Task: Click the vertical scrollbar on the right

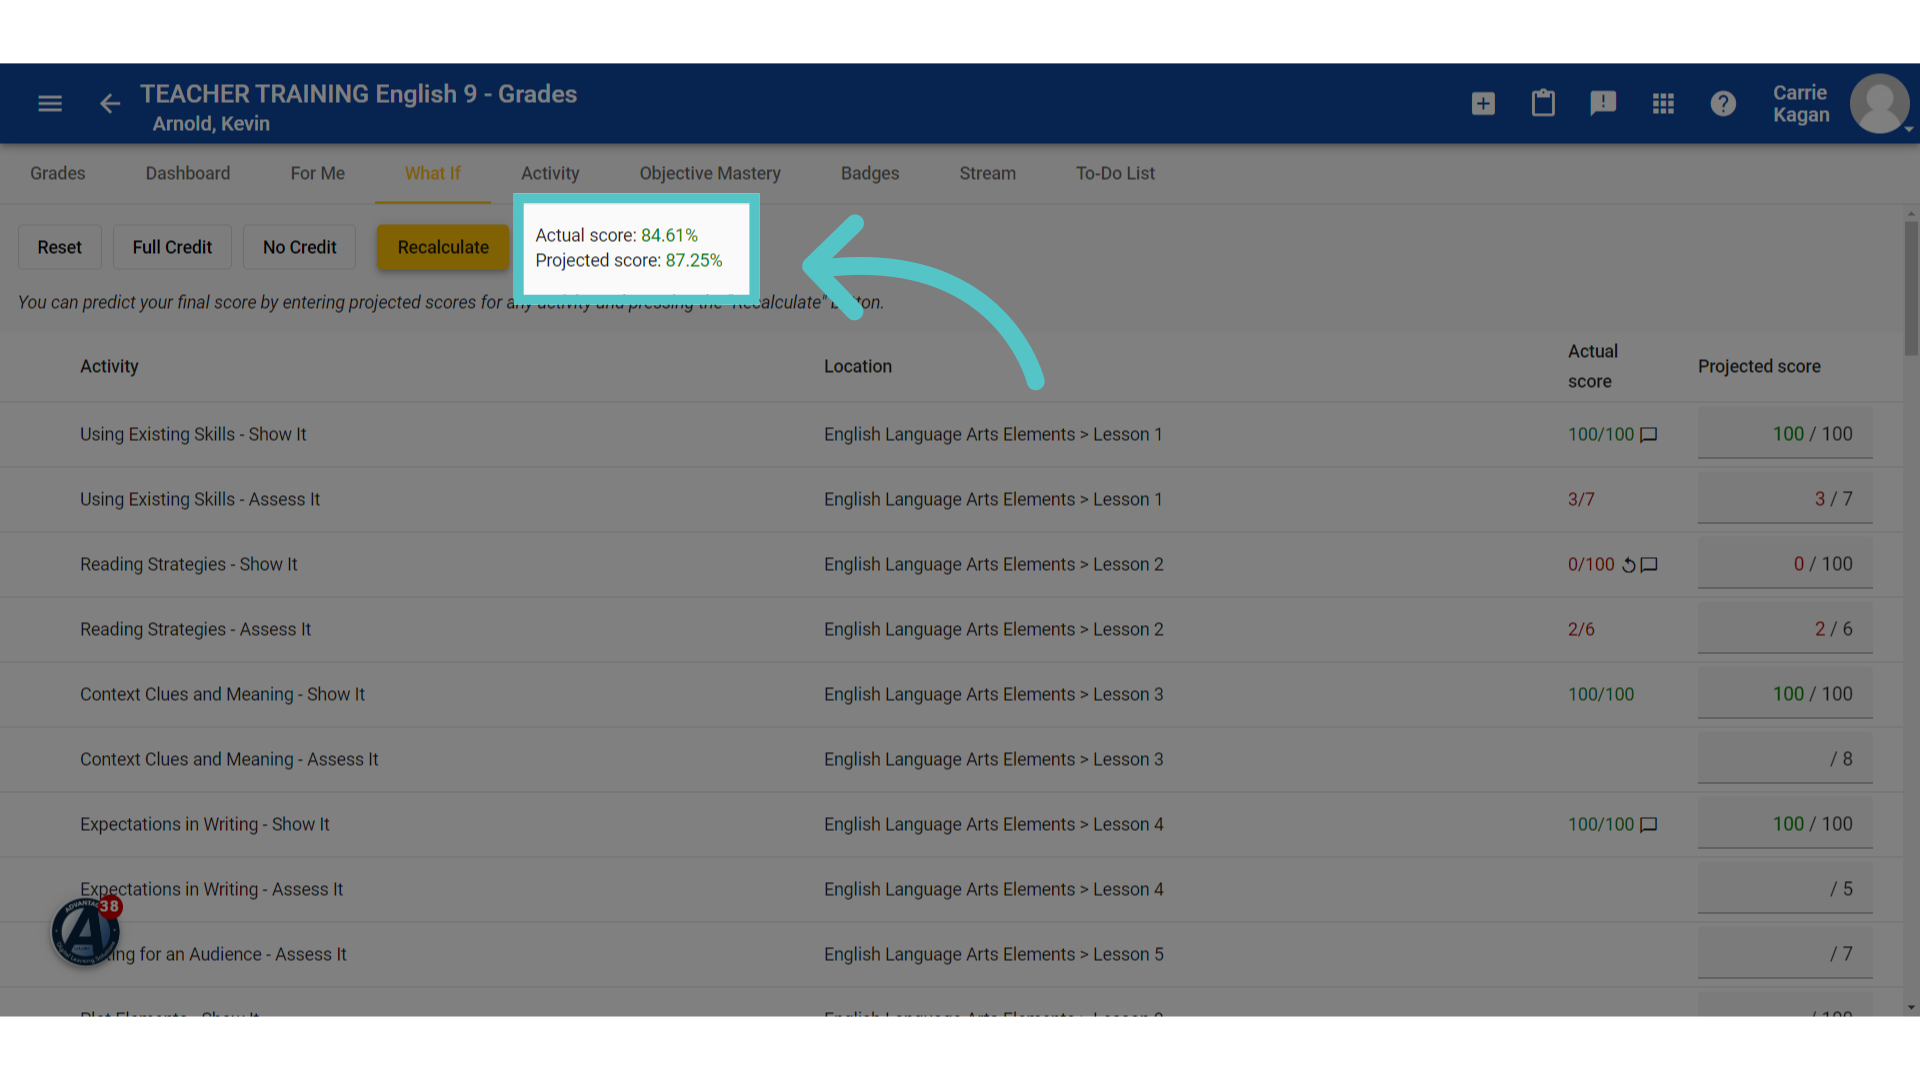Action: click(1911, 288)
